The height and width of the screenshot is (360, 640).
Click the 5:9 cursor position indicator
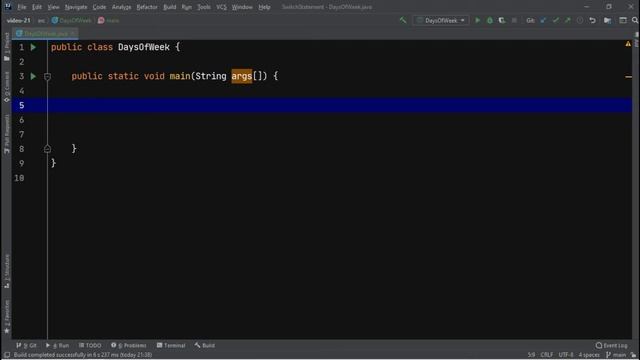point(531,355)
